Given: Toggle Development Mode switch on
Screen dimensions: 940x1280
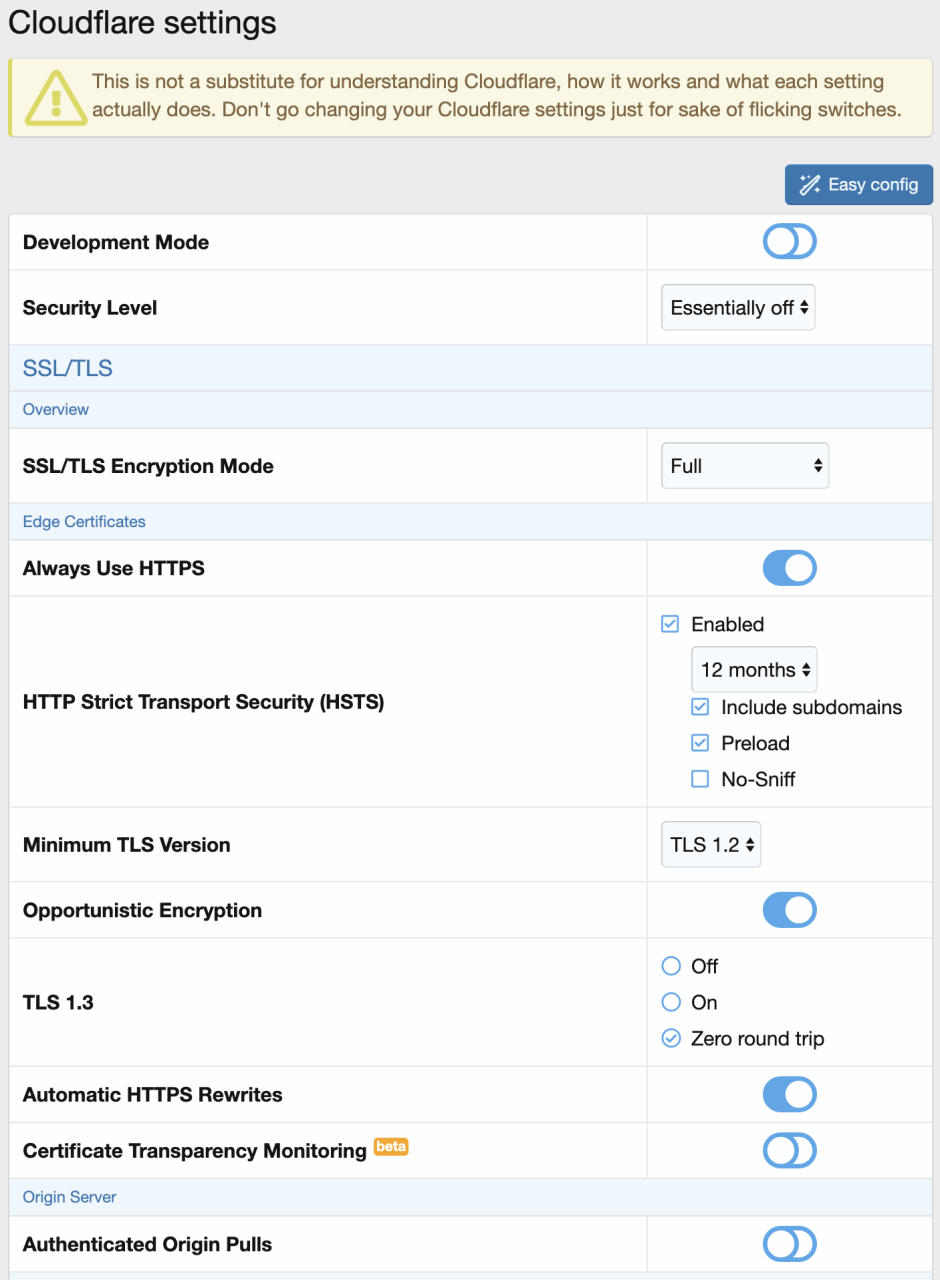Looking at the screenshot, I should click(x=789, y=242).
